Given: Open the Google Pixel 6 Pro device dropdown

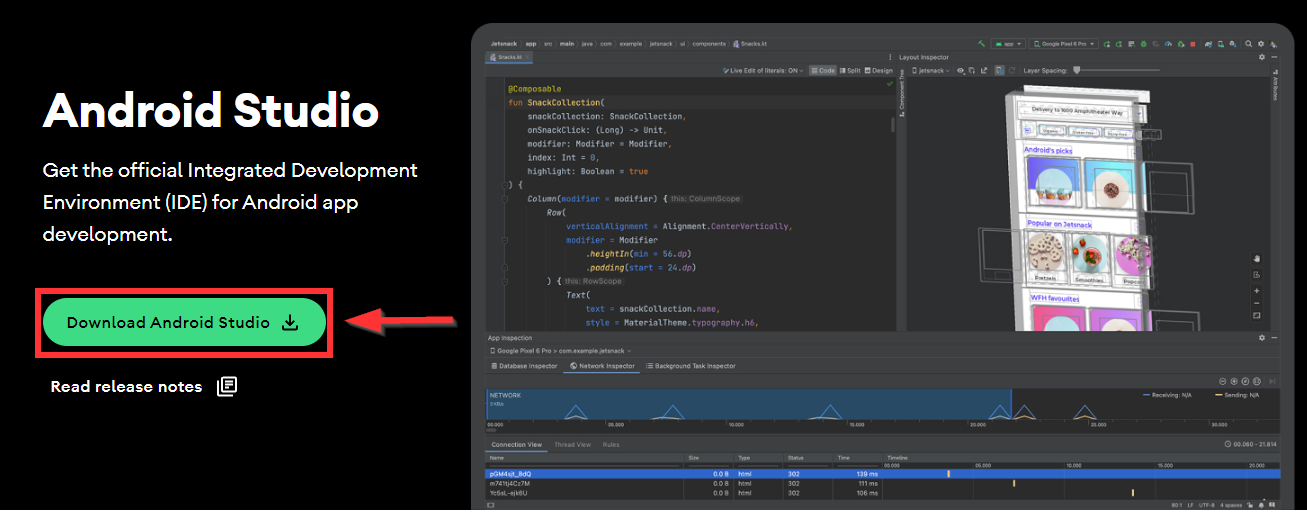Looking at the screenshot, I should (x=1064, y=44).
